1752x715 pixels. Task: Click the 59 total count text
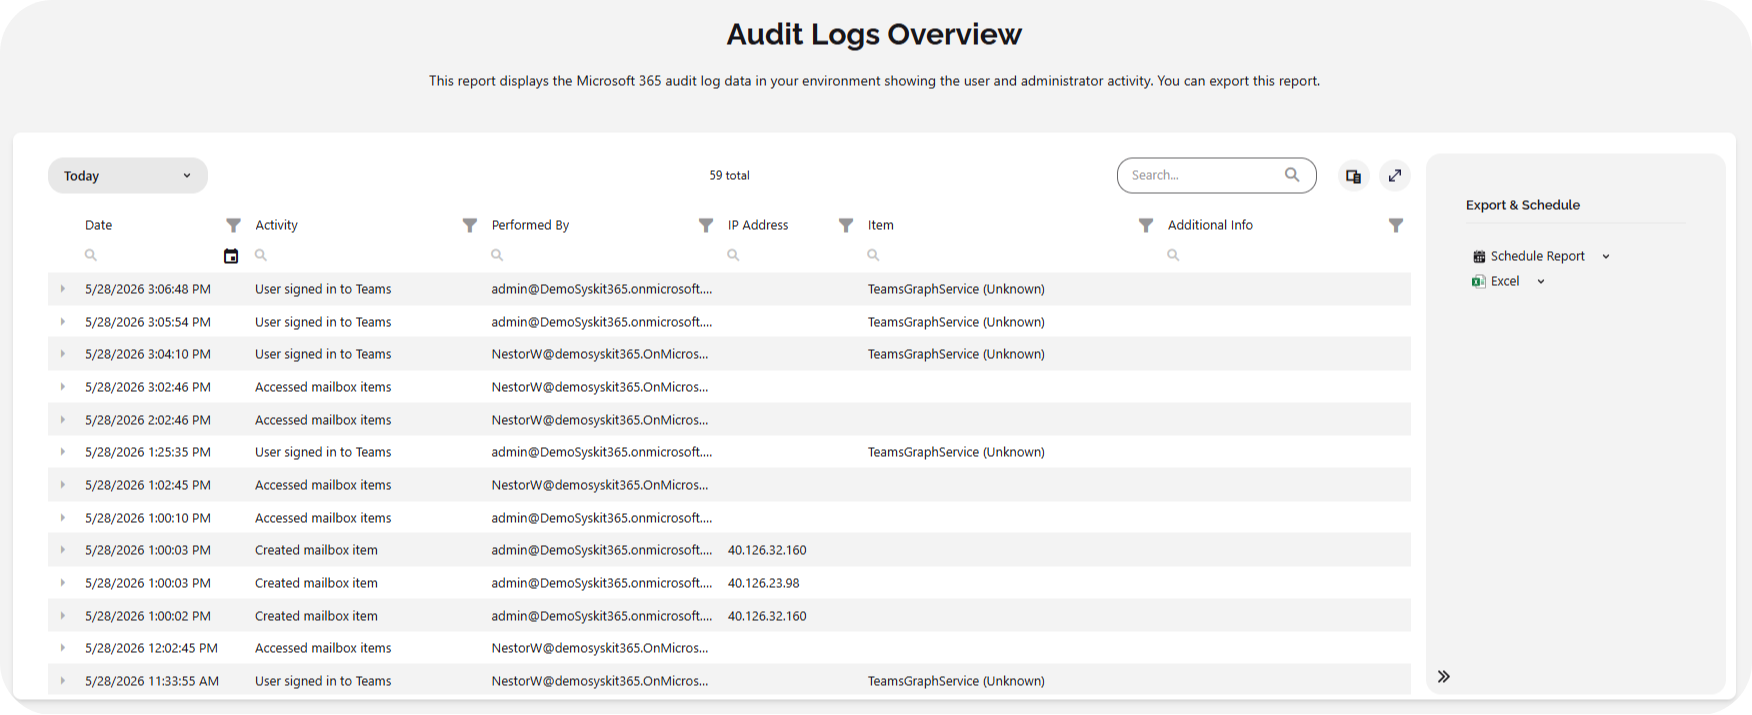click(730, 175)
